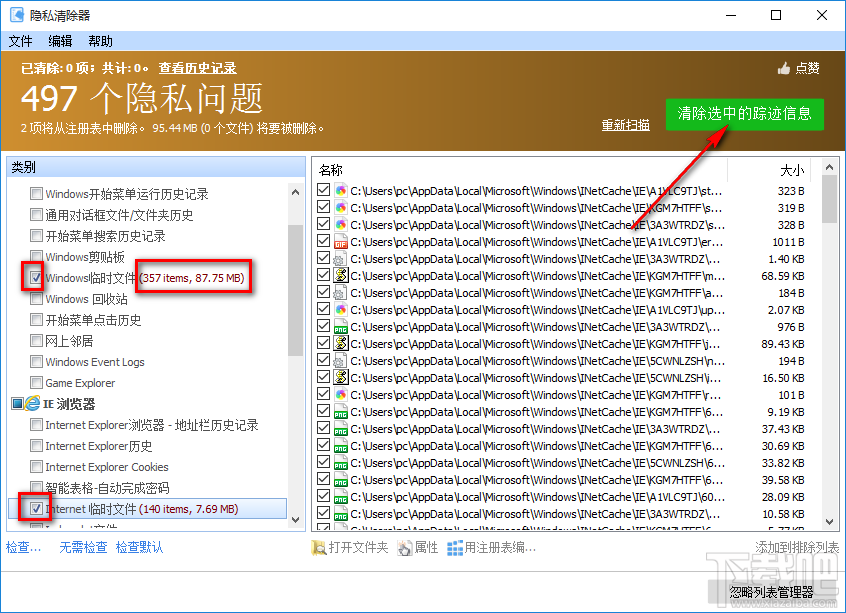Check the Windows 回收站 option
This screenshot has height=613, width=846.
37,298
